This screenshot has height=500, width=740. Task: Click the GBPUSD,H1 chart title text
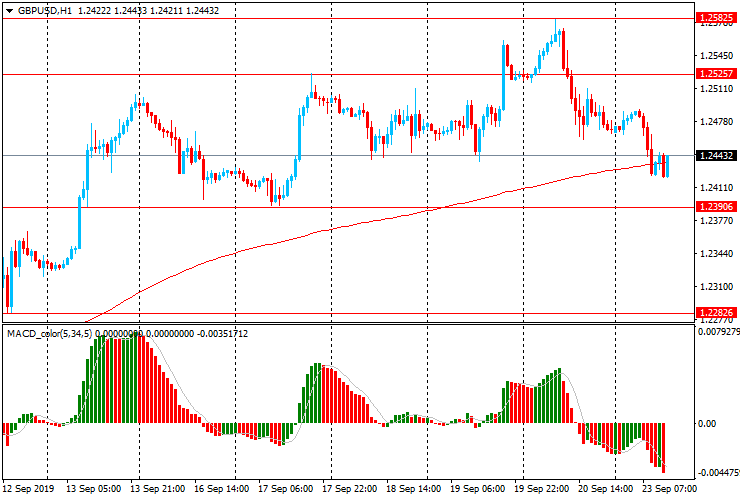pyautogui.click(x=45, y=10)
